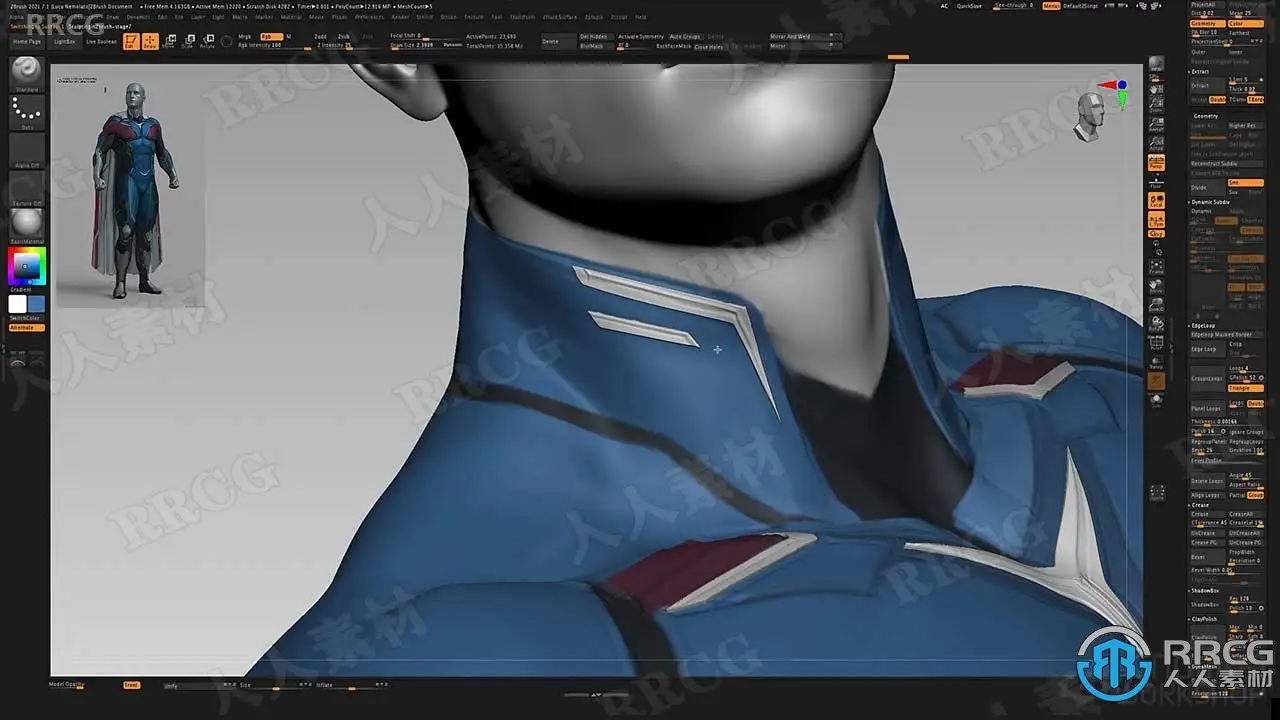Select the Scale transform tool
The width and height of the screenshot is (1280, 720).
188,41
